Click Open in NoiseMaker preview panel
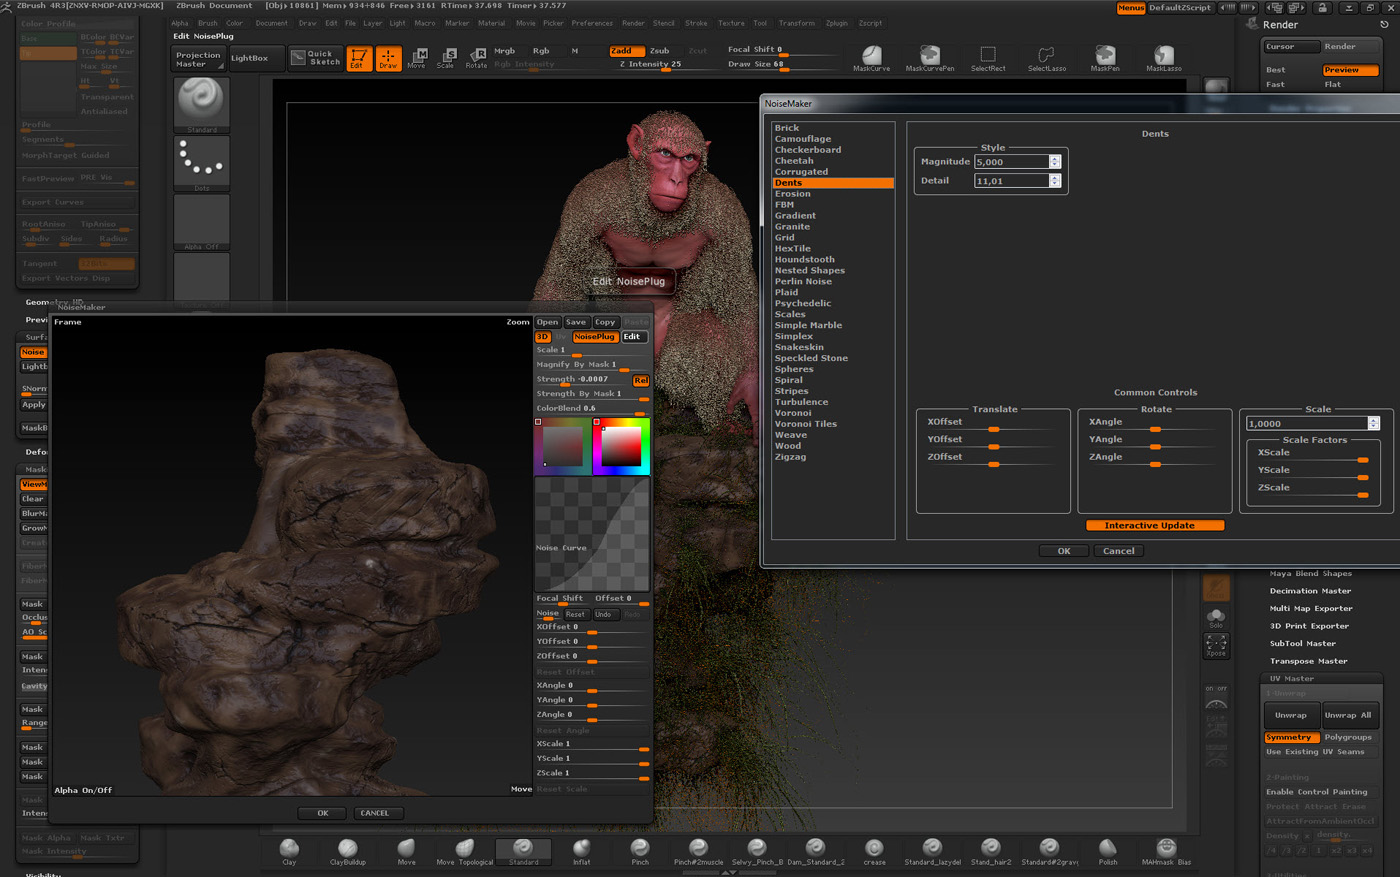 pyautogui.click(x=548, y=322)
